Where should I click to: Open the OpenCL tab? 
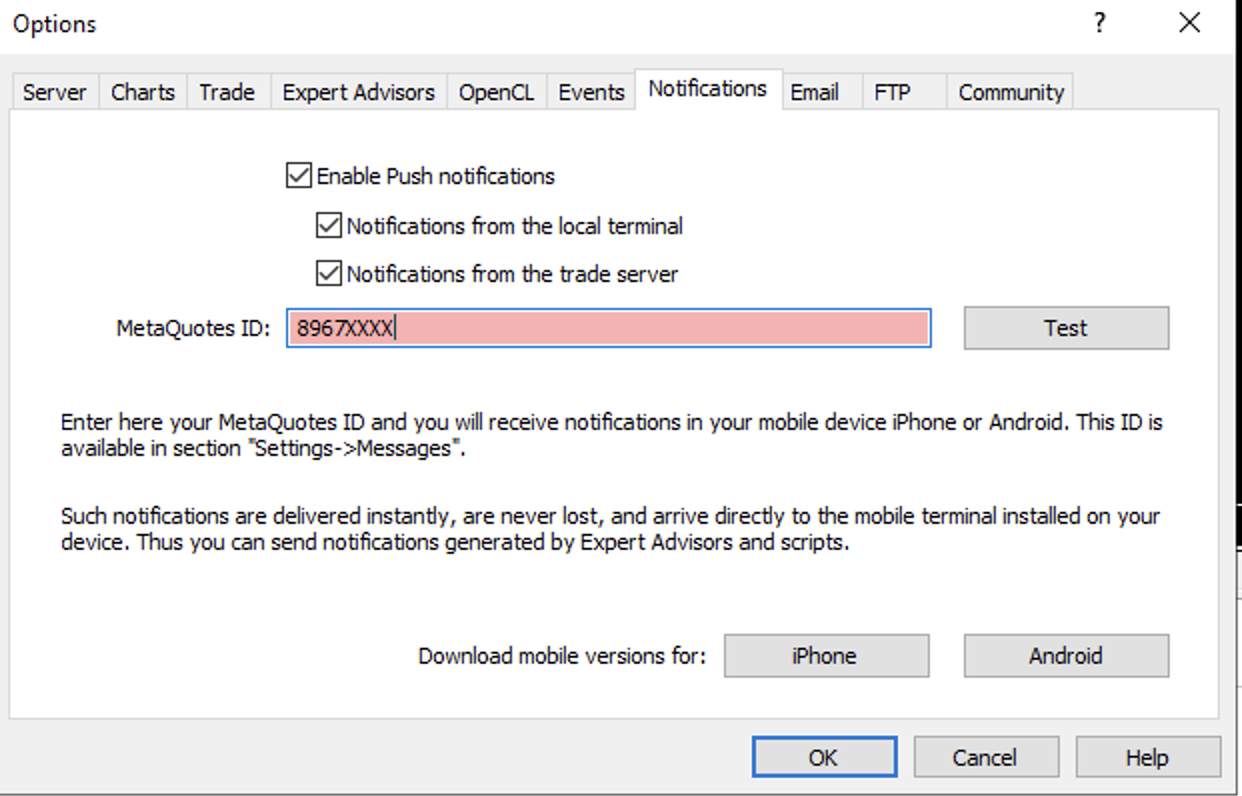tap(496, 92)
